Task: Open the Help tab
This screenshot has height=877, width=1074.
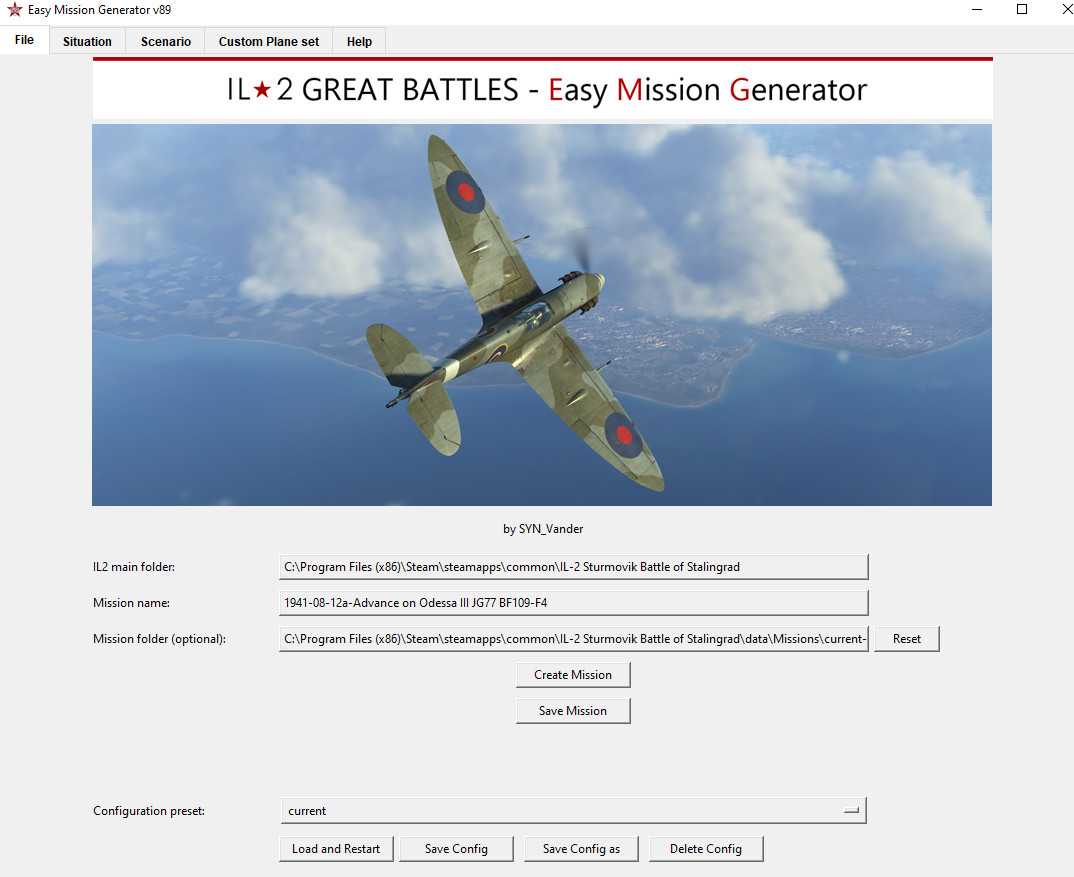Action: tap(359, 41)
